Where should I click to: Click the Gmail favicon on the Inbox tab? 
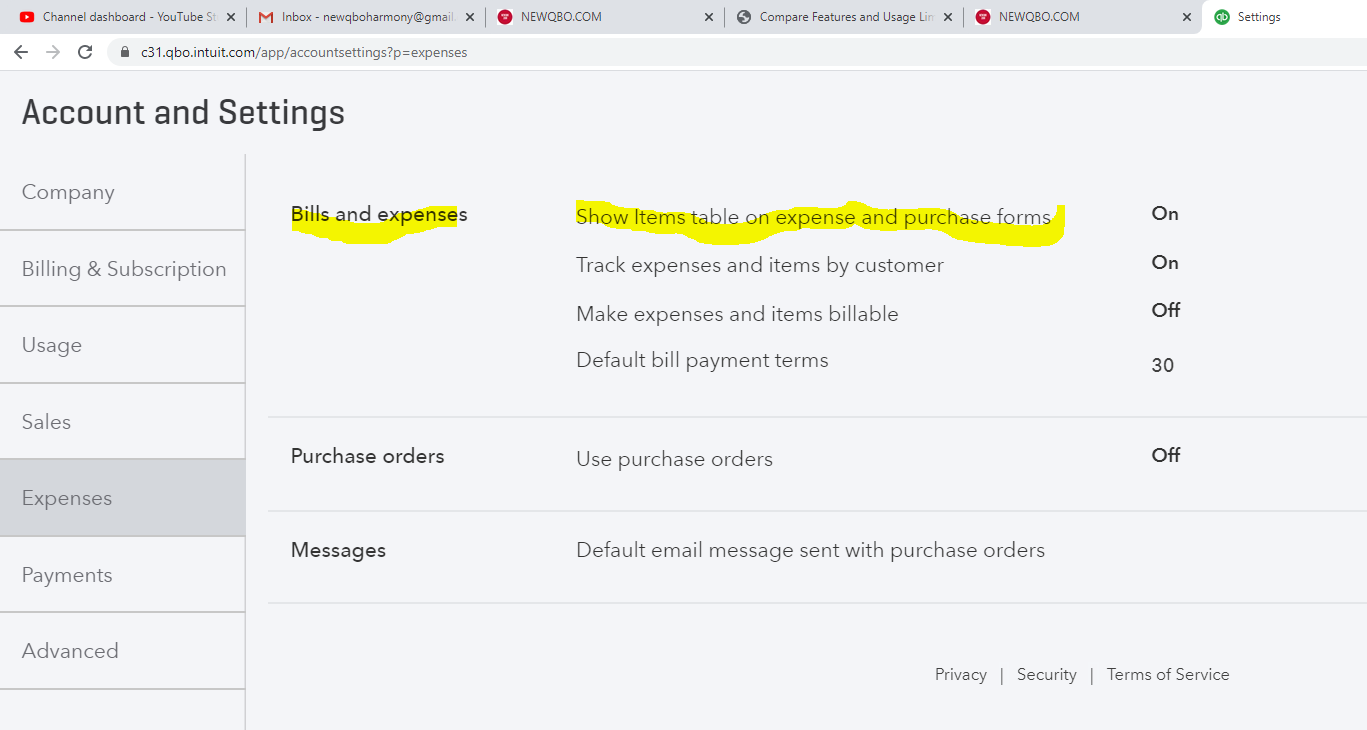click(265, 16)
